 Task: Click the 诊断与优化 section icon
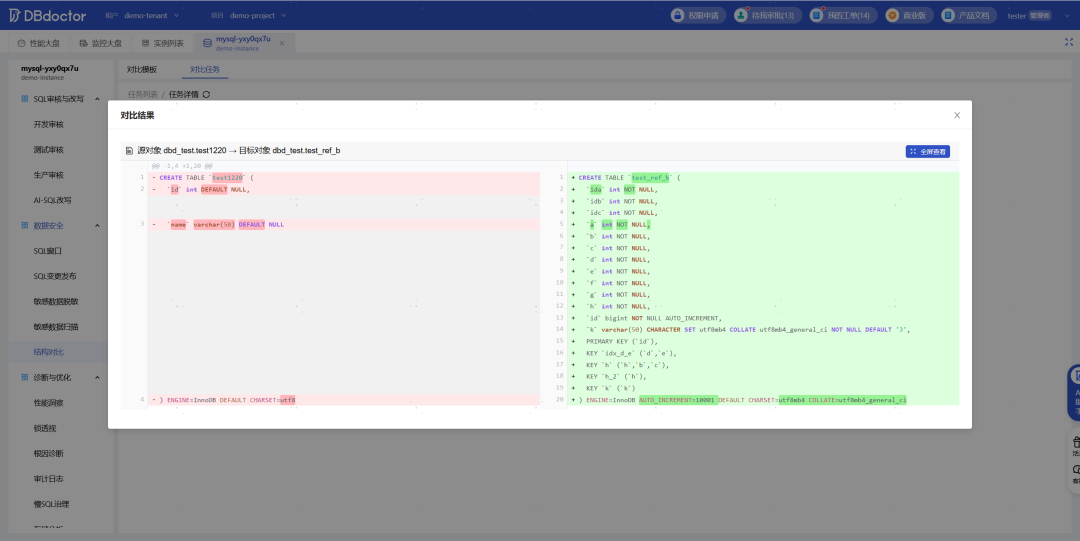pyautogui.click(x=25, y=378)
